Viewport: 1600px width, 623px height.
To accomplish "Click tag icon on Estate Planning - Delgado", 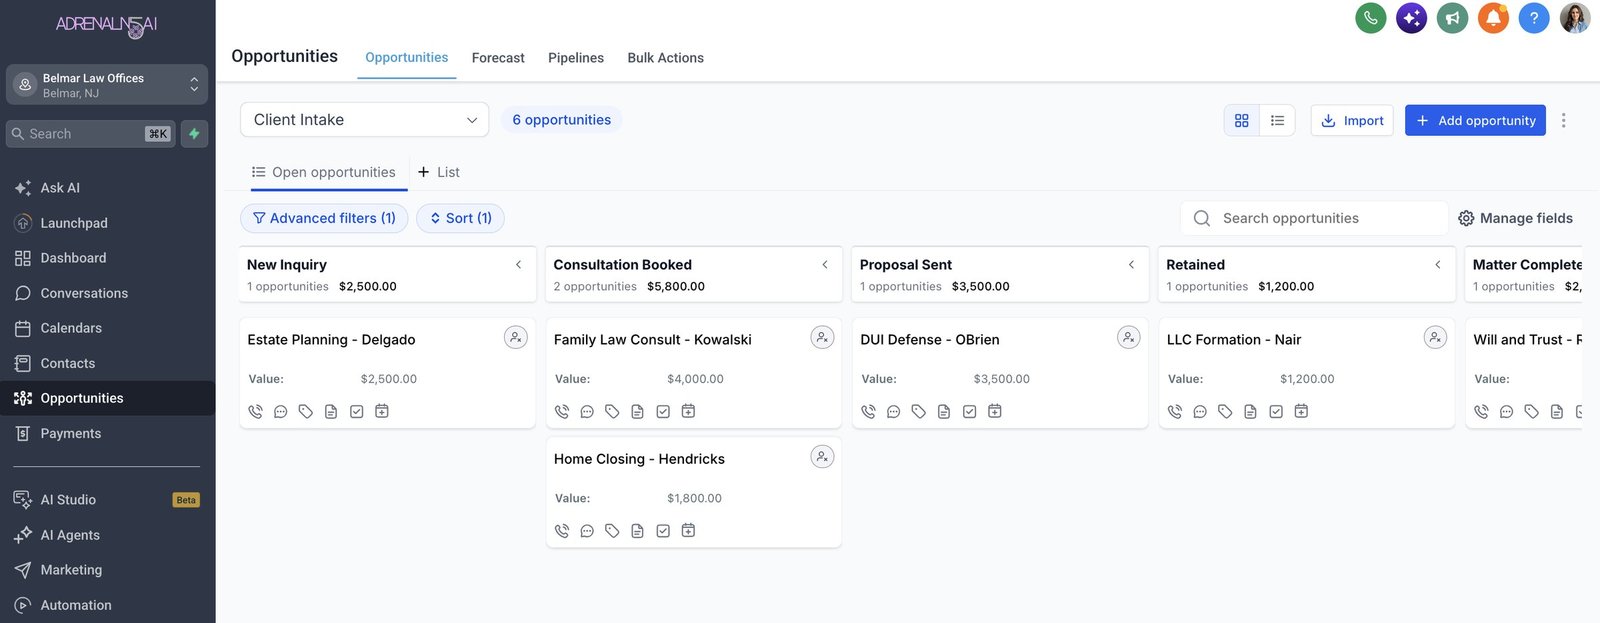I will click(x=306, y=411).
